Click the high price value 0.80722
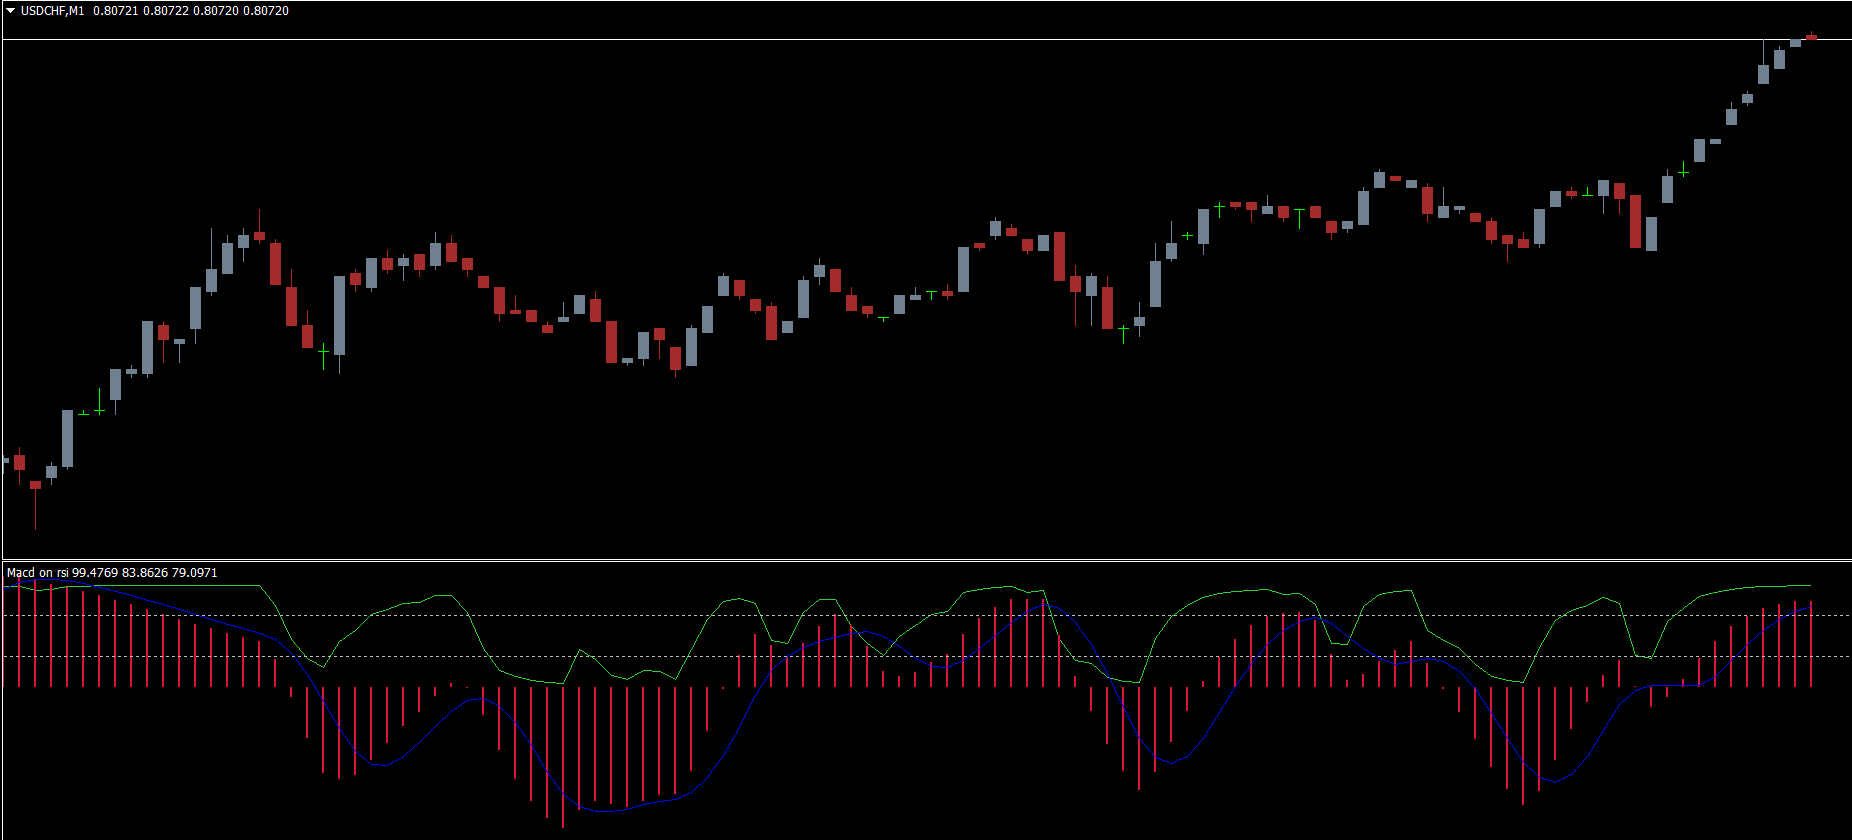The height and width of the screenshot is (840, 1852). pos(166,11)
